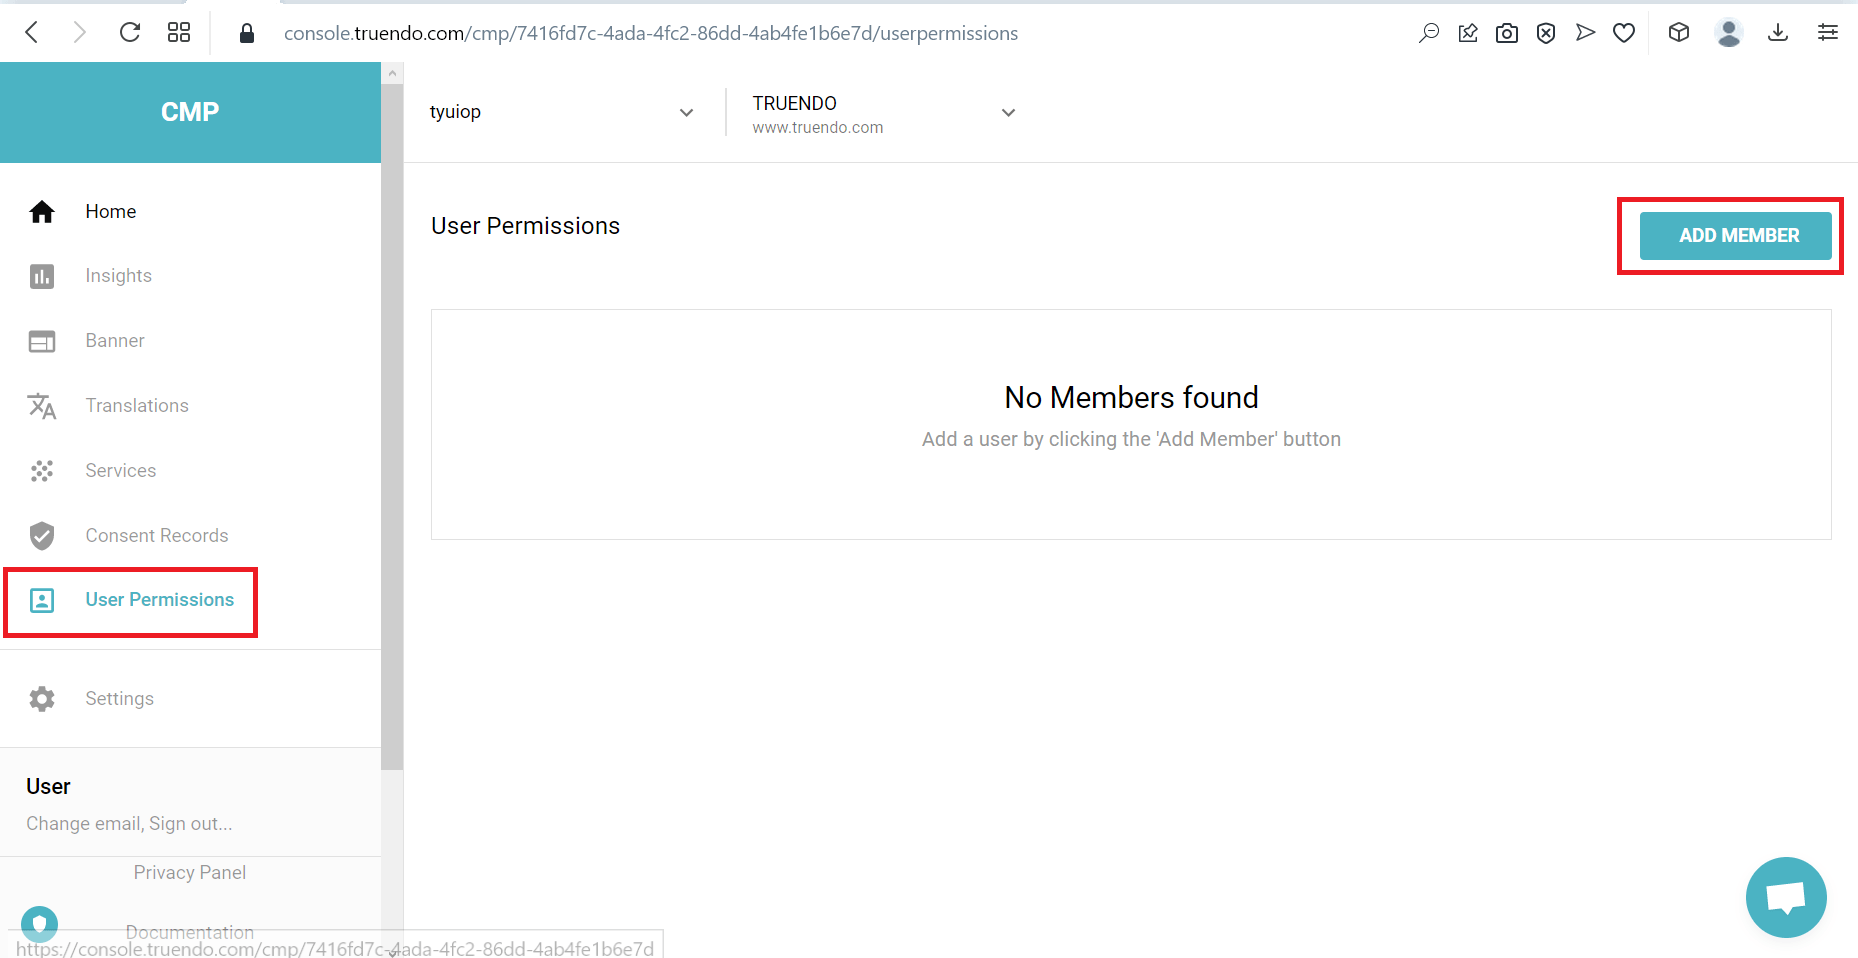Image resolution: width=1858 pixels, height=958 pixels.
Task: Open the search magnifier icon in toolbar
Action: pyautogui.click(x=1429, y=33)
